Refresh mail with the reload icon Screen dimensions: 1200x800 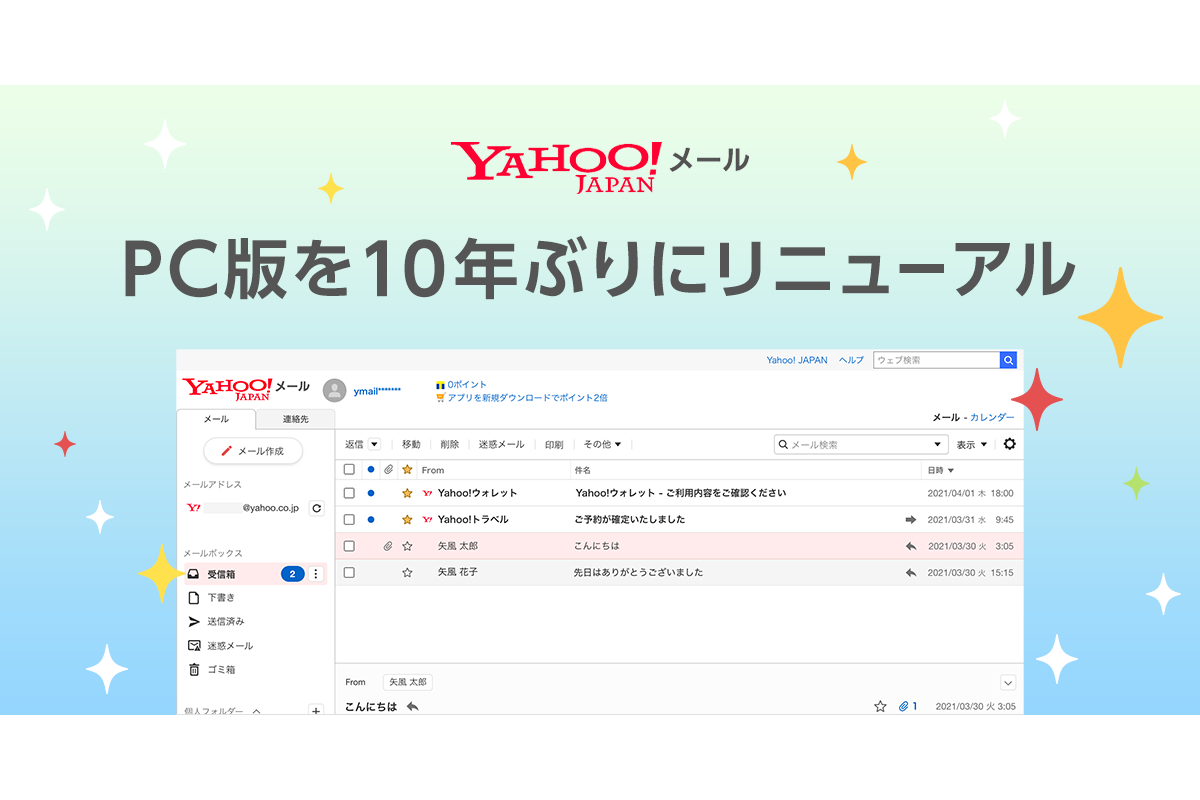coord(317,508)
